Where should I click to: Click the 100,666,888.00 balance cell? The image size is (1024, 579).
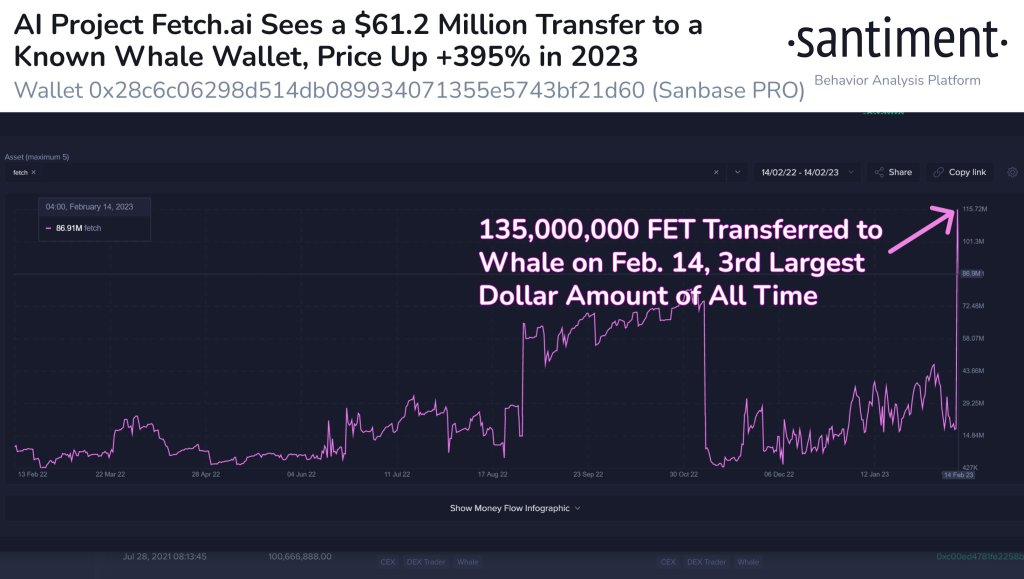pos(300,557)
